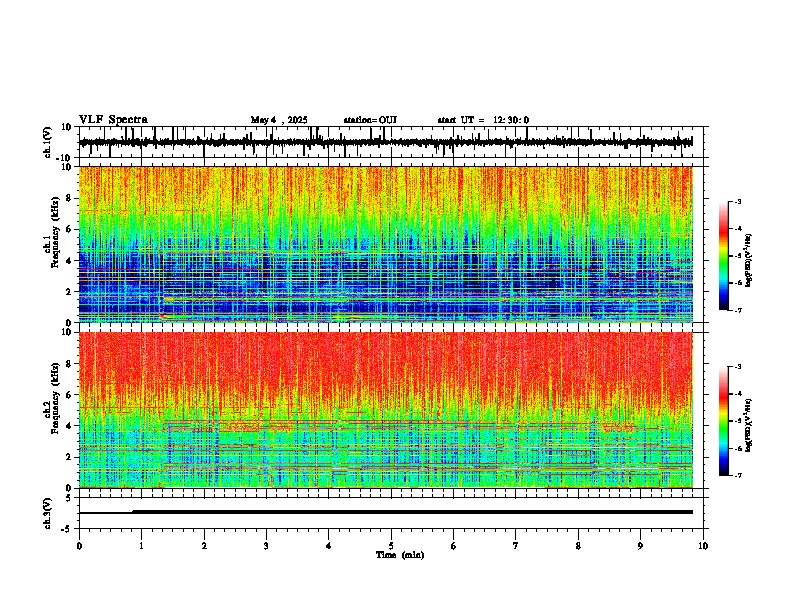Click the ch.2 colorbar log(PSD) label
Viewport: 792px width, 612px height.
[748, 425]
